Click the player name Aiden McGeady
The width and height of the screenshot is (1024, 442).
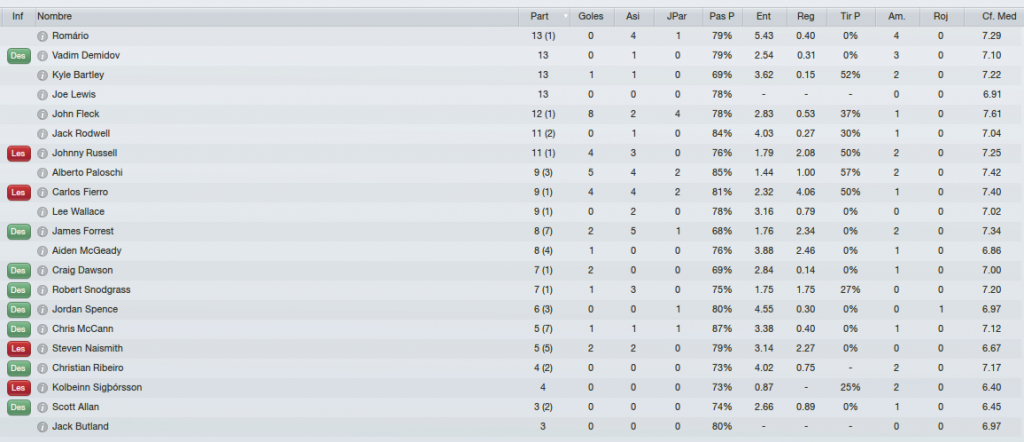pos(86,251)
